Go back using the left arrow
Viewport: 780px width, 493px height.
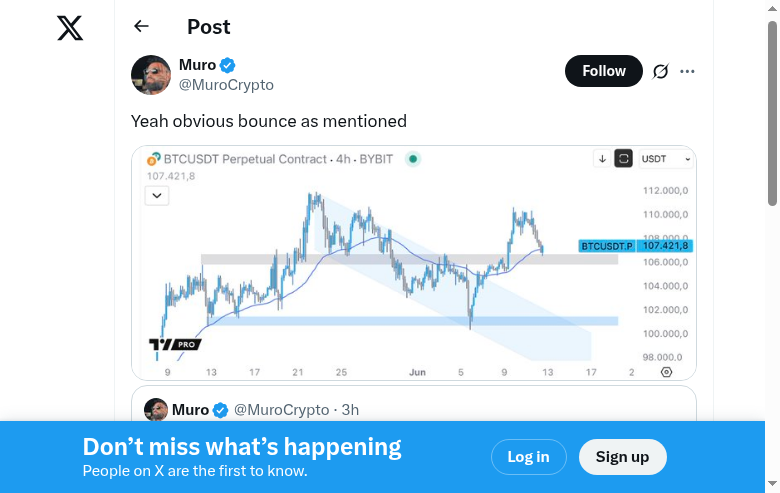141,27
